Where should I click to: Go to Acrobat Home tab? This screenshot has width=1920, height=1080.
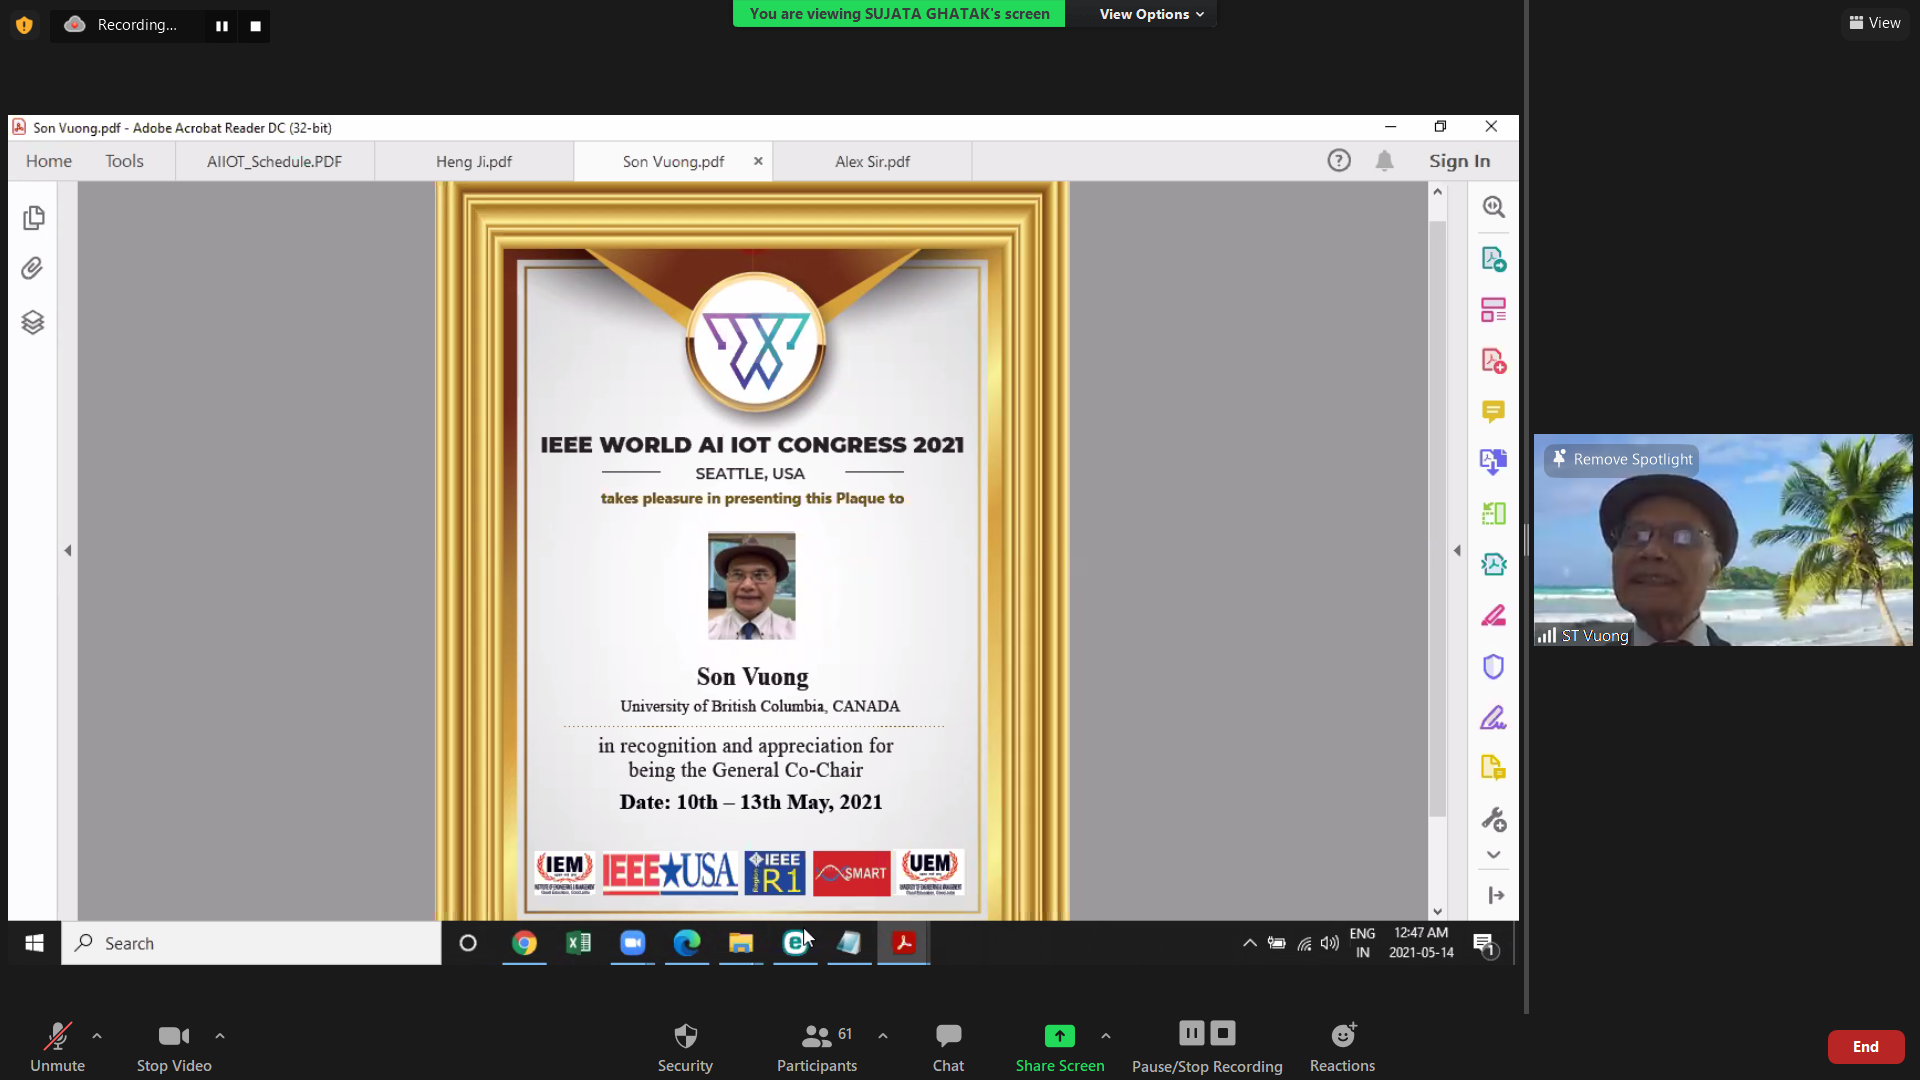click(49, 161)
